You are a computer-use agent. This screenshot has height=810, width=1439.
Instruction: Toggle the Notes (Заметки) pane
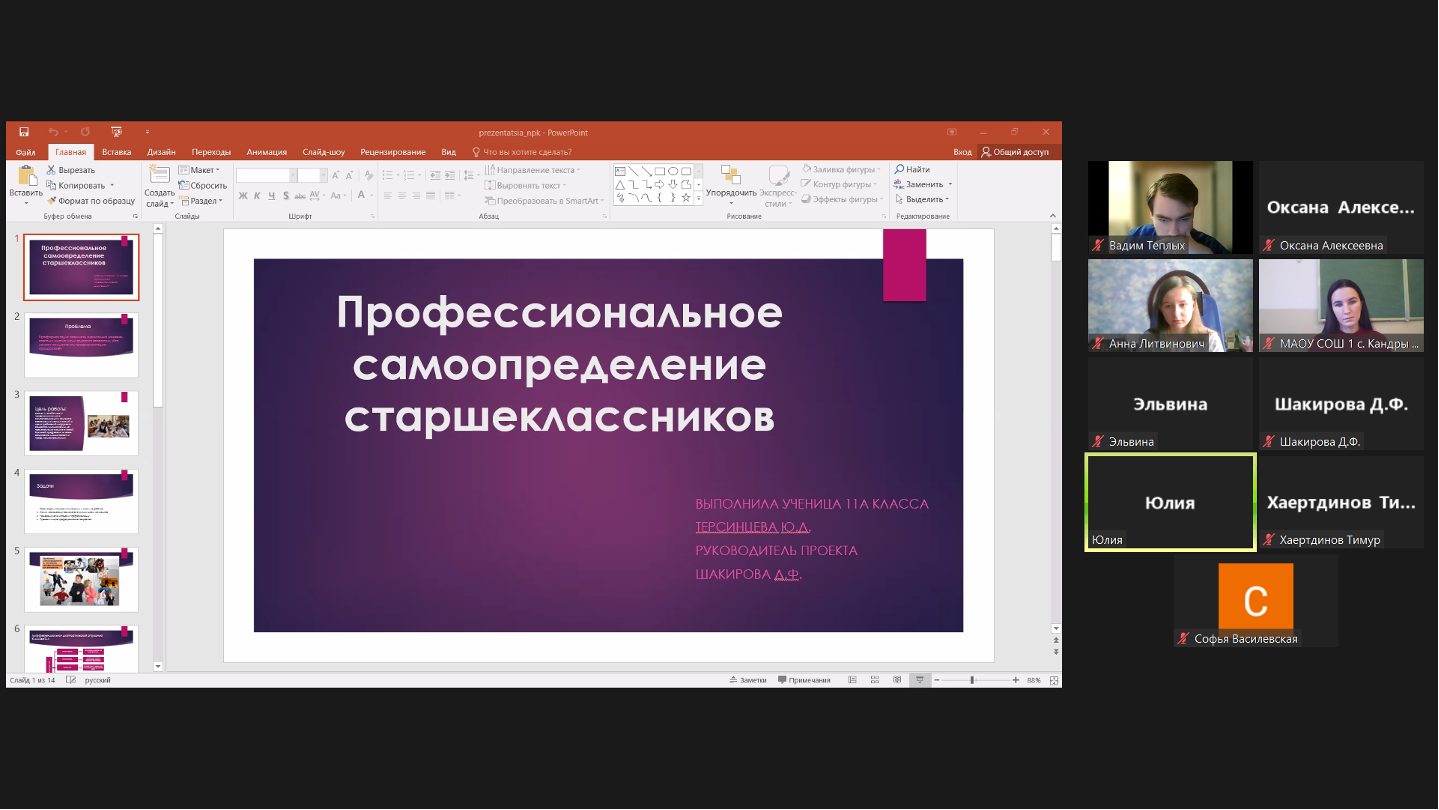747,680
